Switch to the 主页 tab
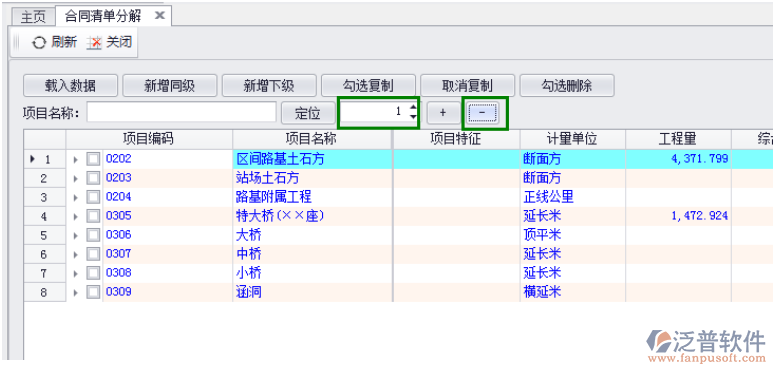Screen dimensions: 776x374 (33, 17)
